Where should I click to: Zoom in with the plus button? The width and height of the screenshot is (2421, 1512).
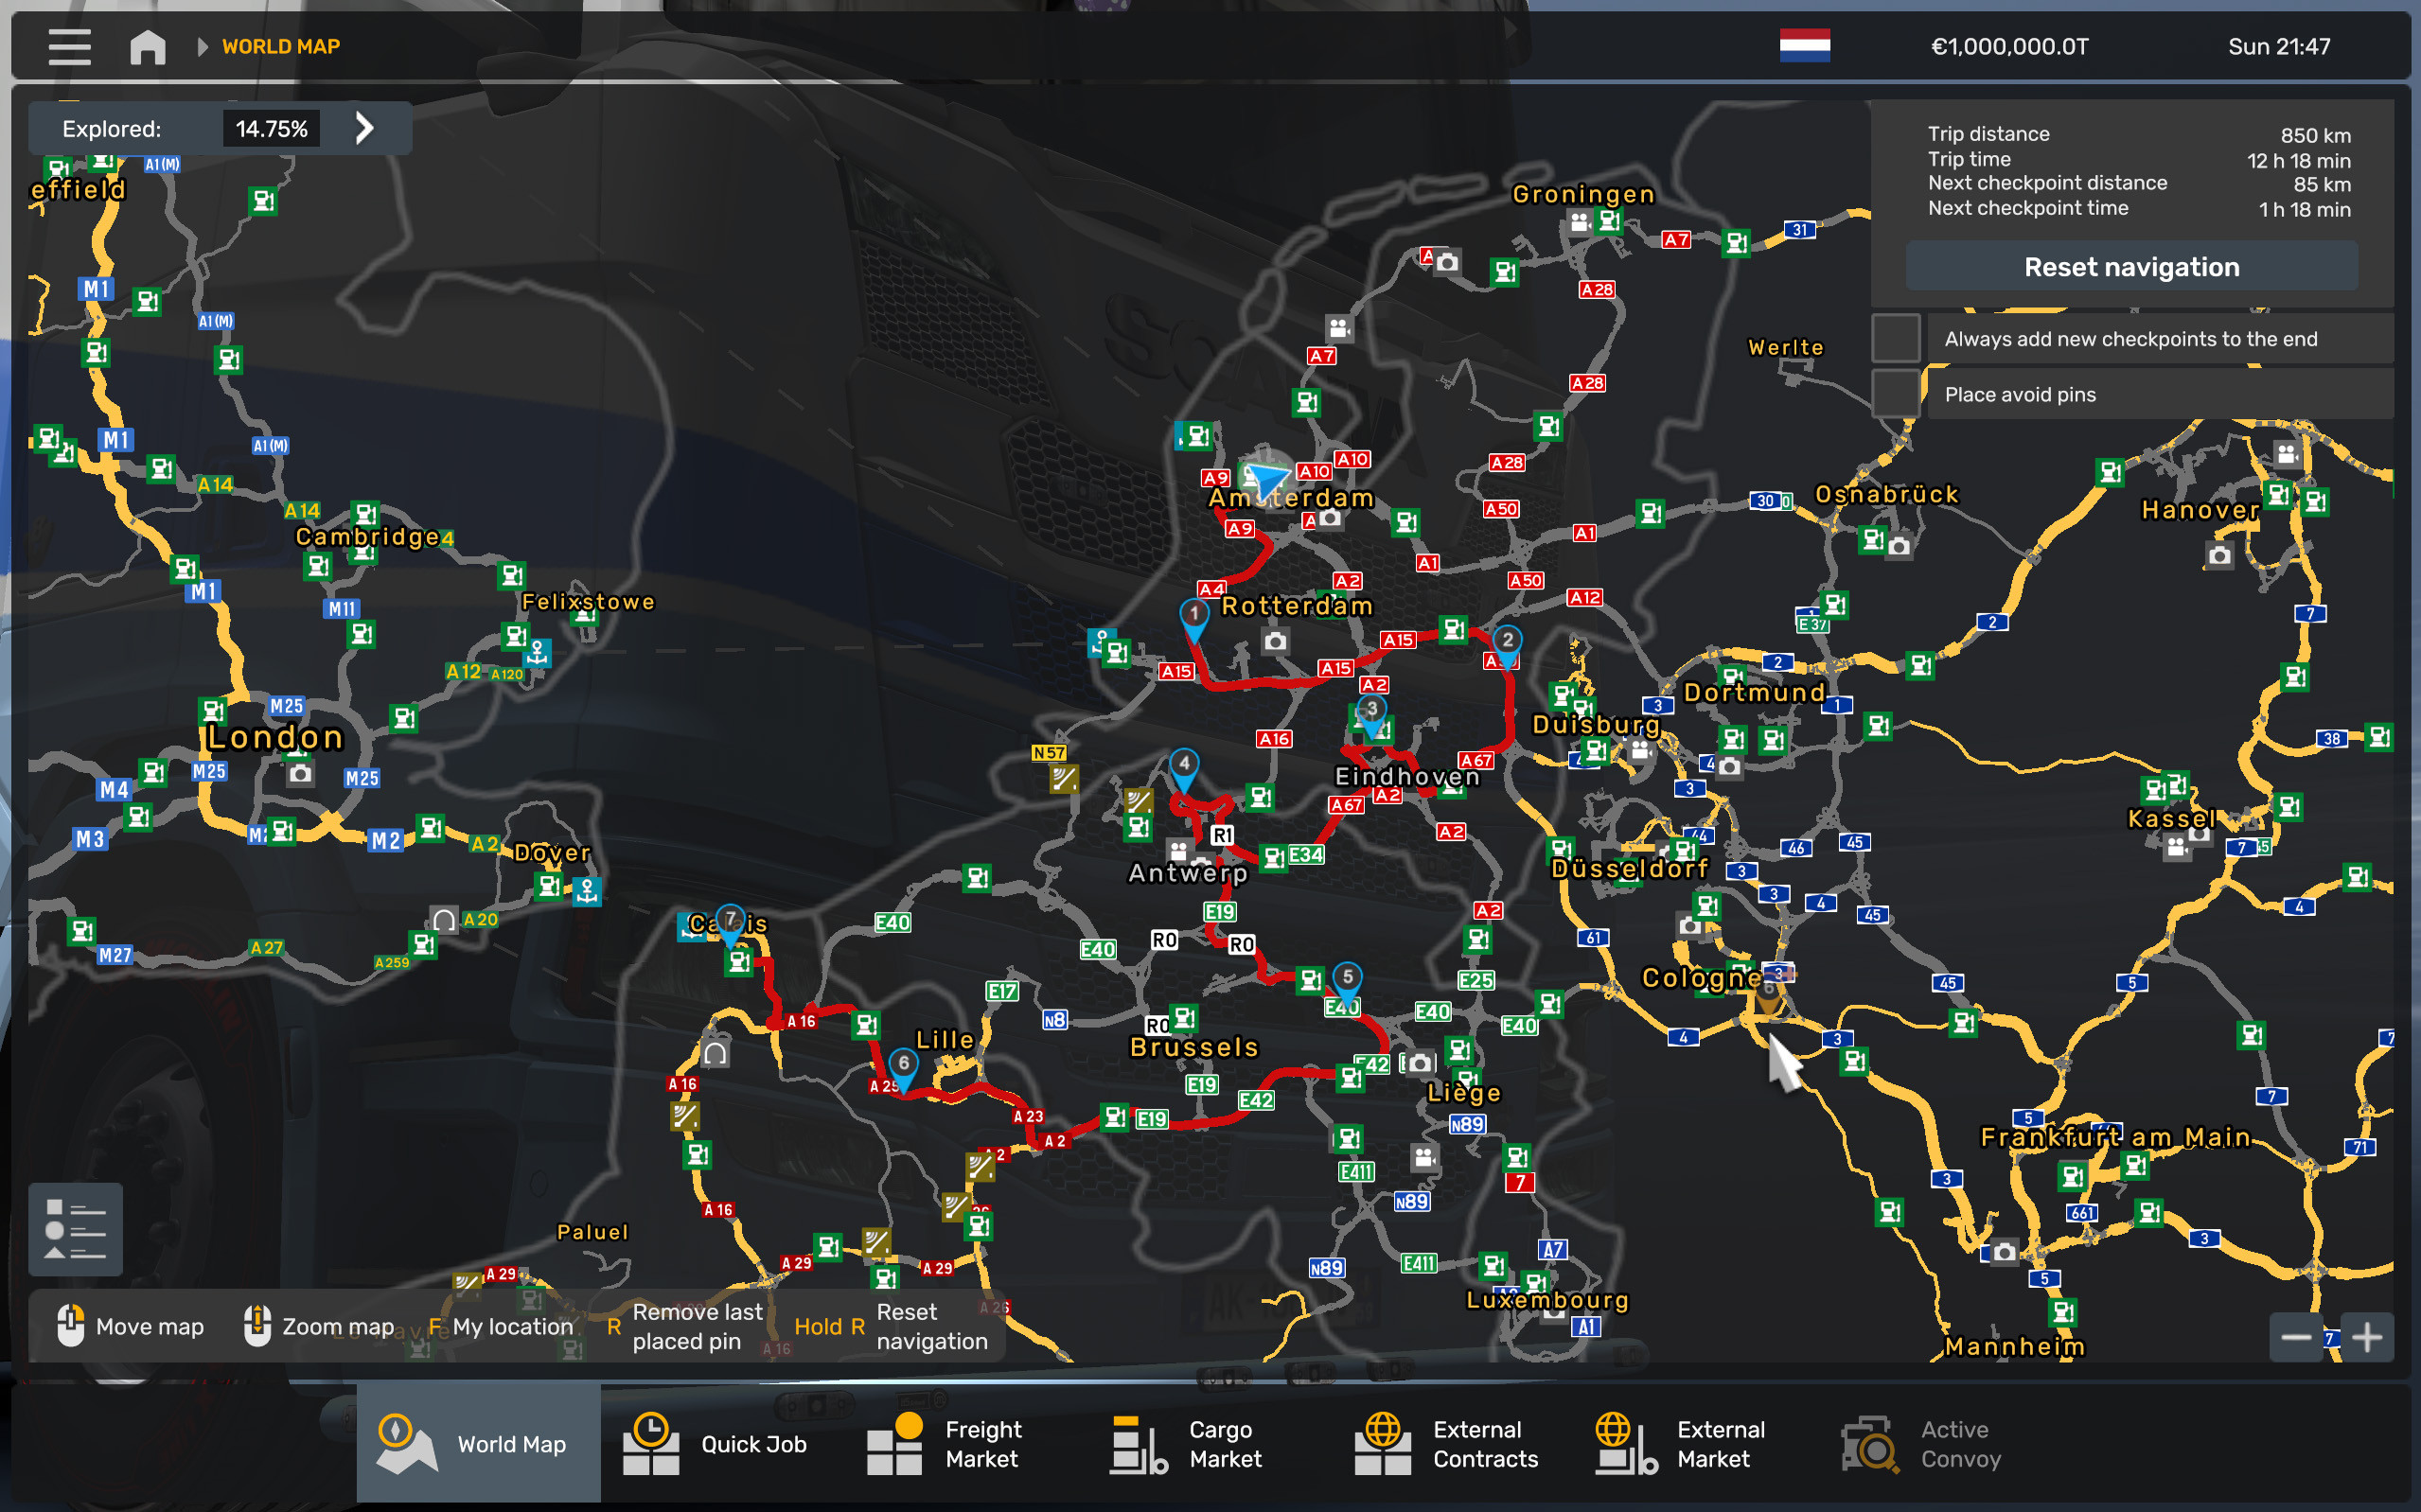(x=2366, y=1337)
